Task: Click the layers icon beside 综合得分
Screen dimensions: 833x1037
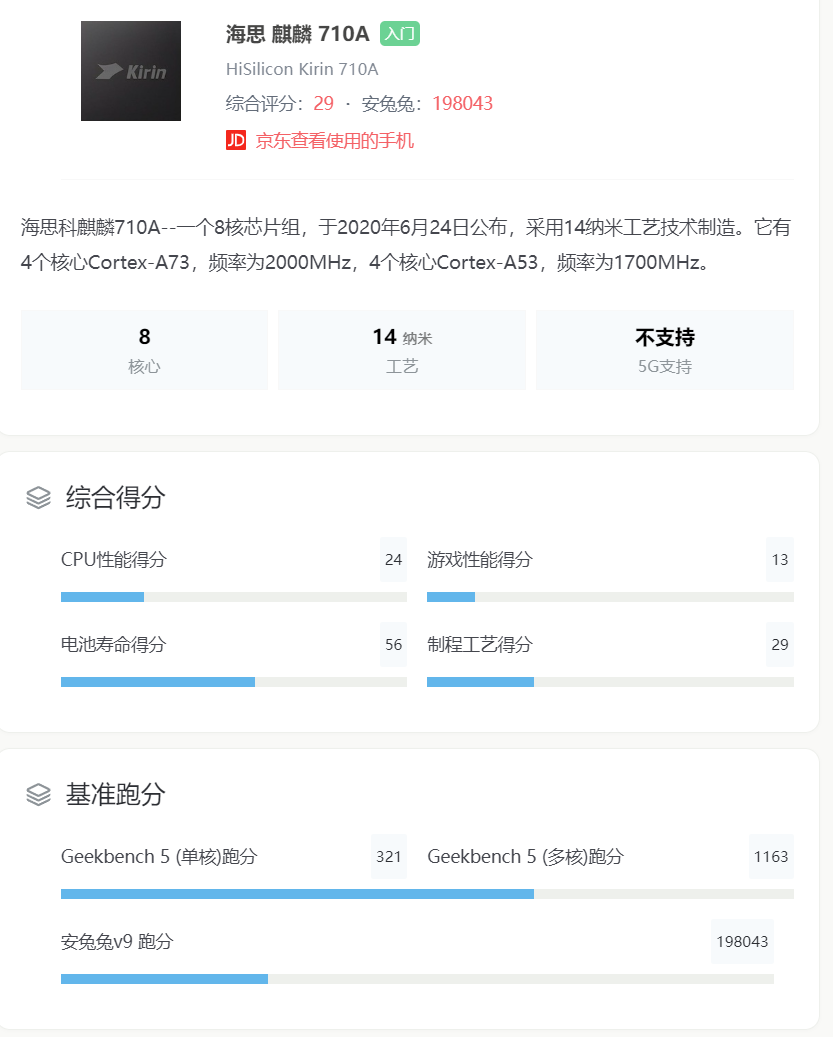Action: click(38, 497)
